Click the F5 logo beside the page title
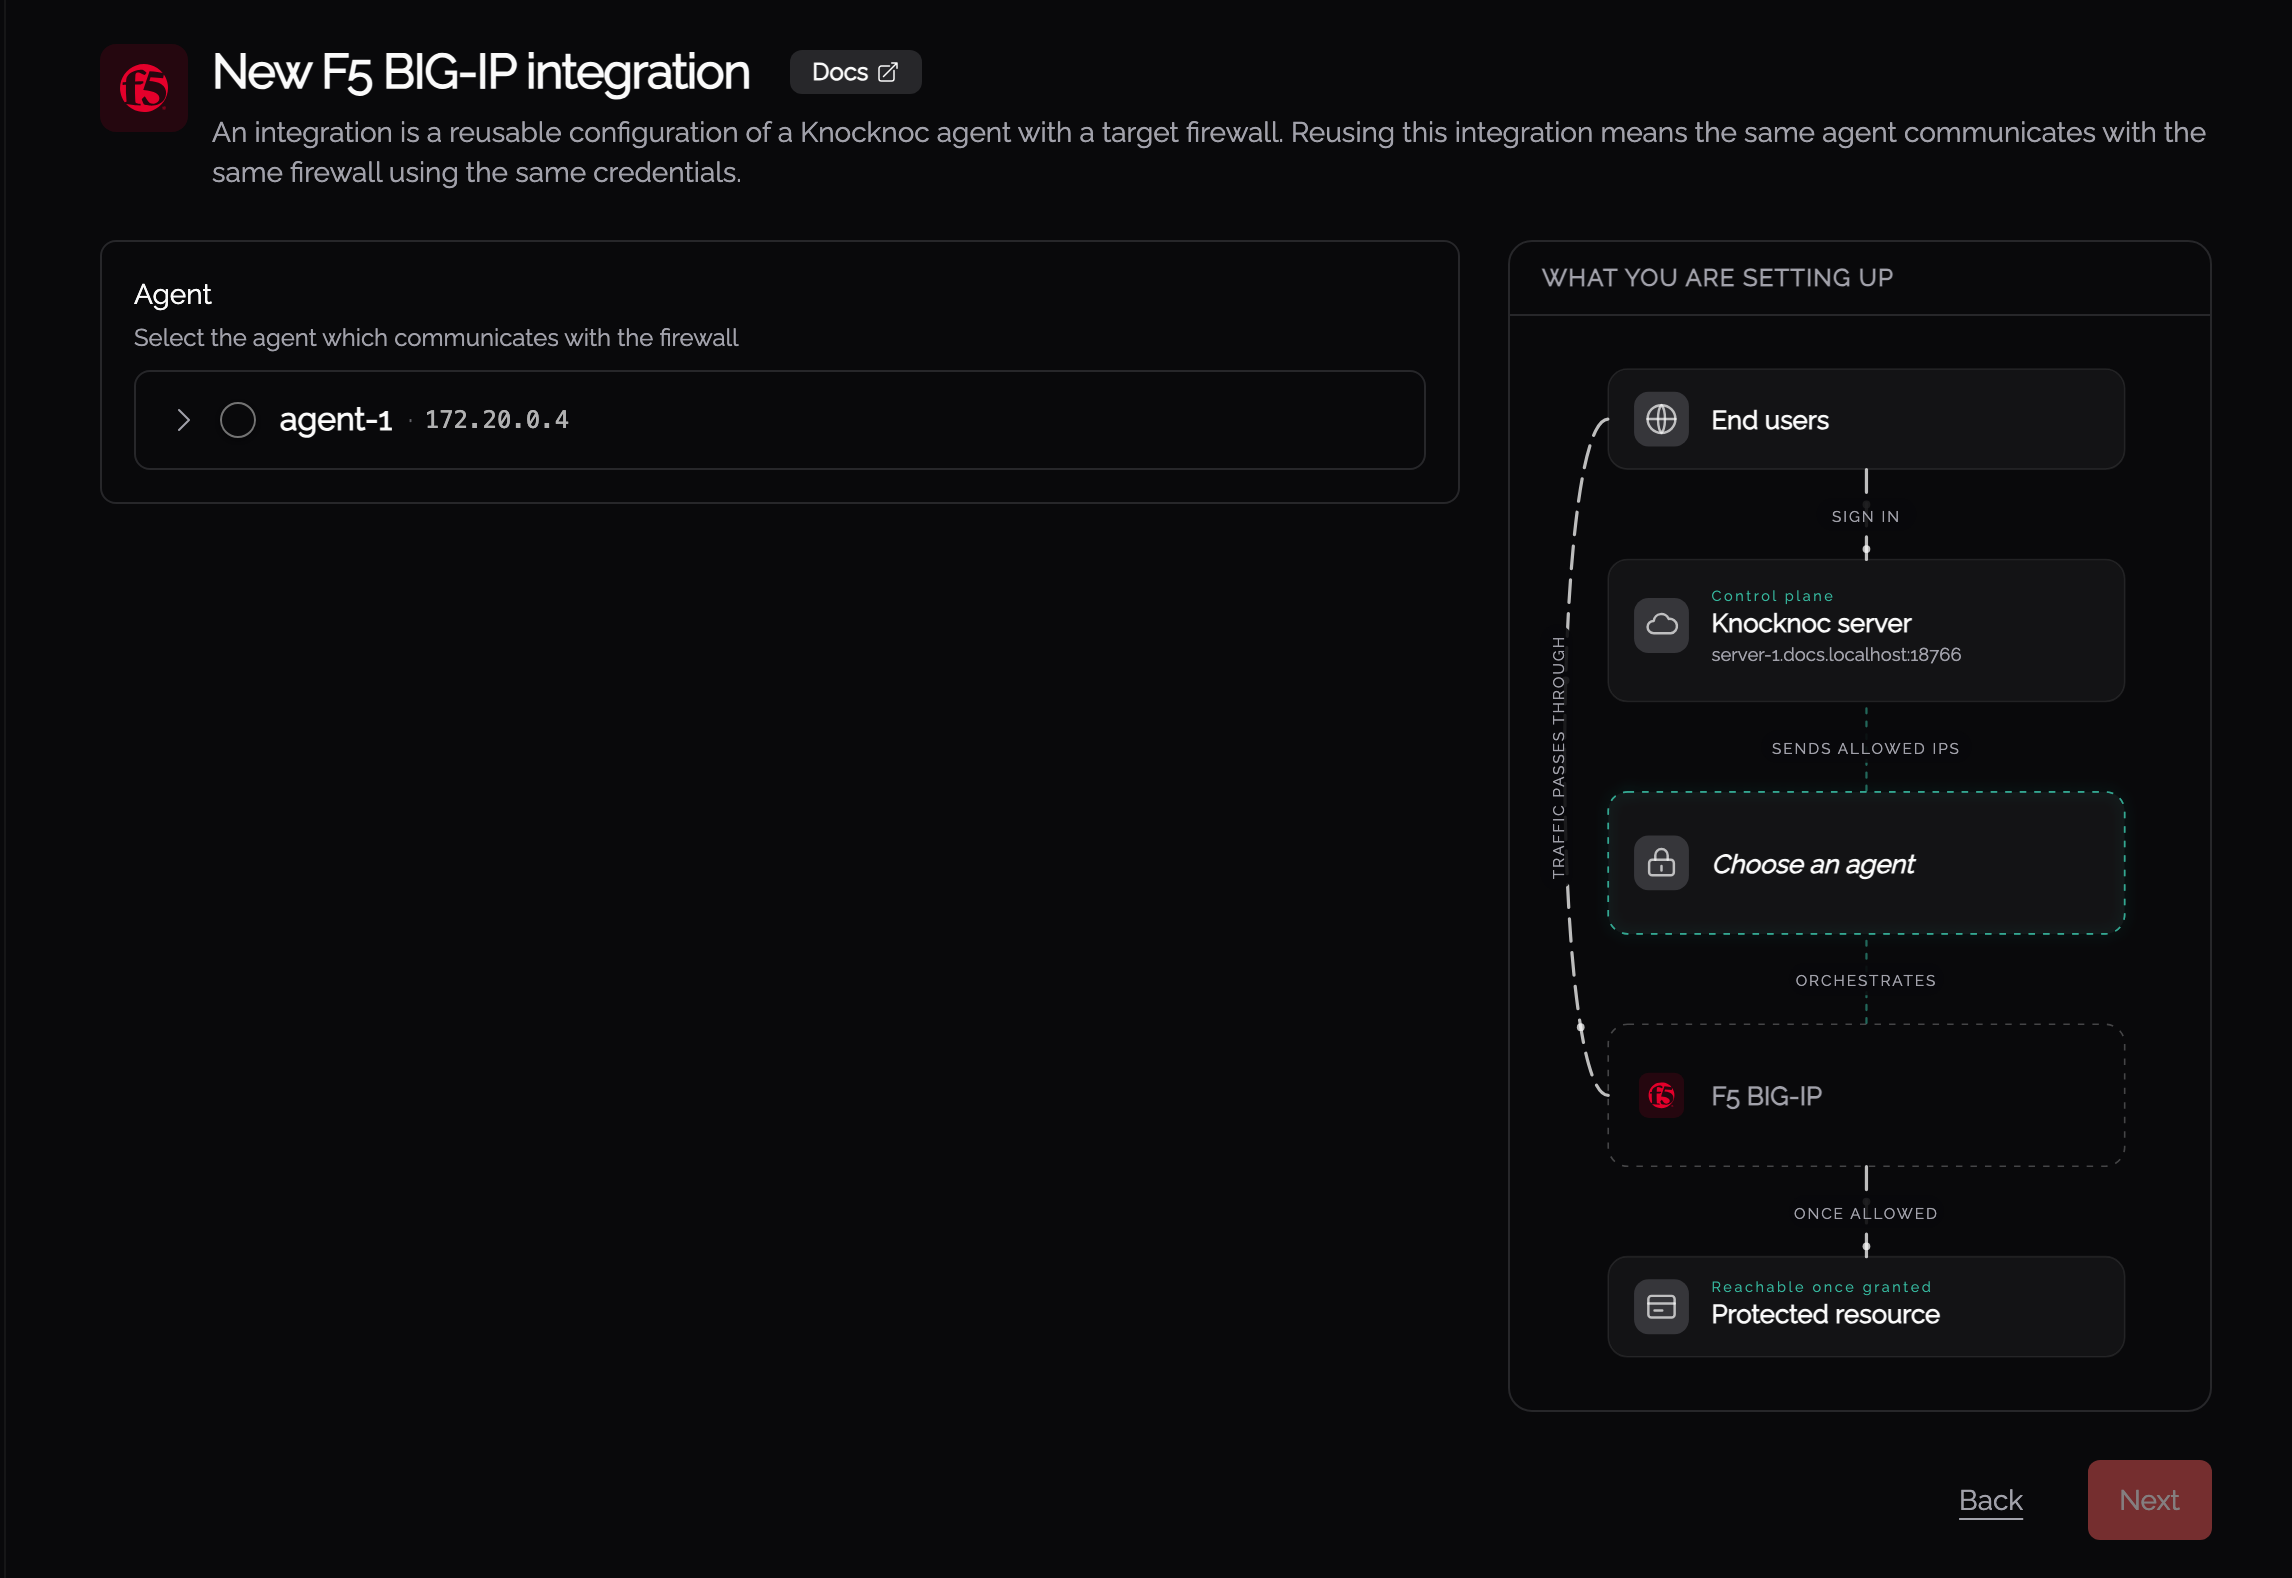 [144, 88]
